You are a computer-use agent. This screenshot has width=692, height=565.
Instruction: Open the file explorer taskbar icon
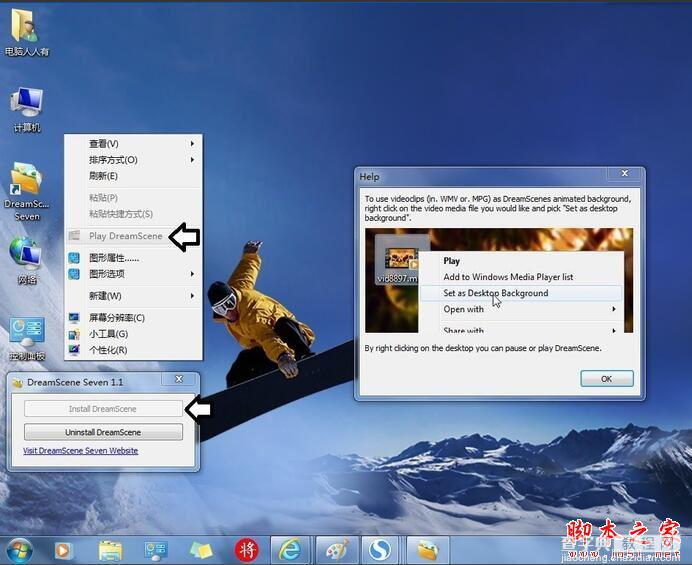(110, 550)
